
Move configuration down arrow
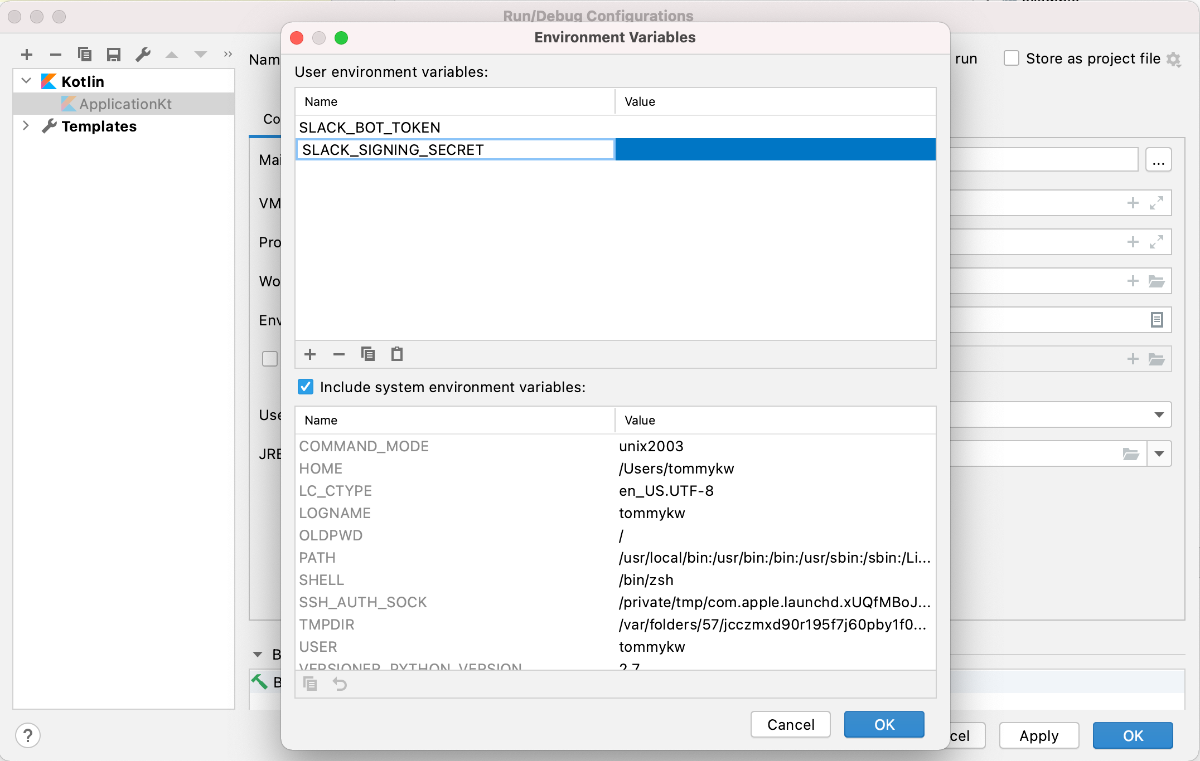[x=200, y=54]
